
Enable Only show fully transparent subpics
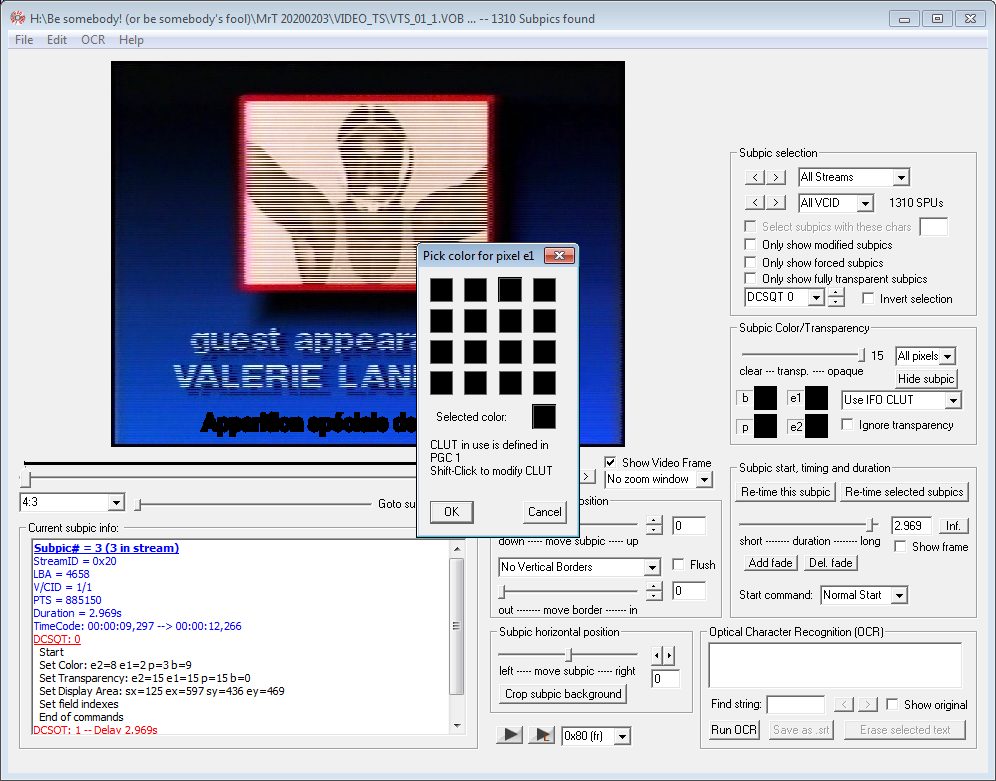pos(750,279)
